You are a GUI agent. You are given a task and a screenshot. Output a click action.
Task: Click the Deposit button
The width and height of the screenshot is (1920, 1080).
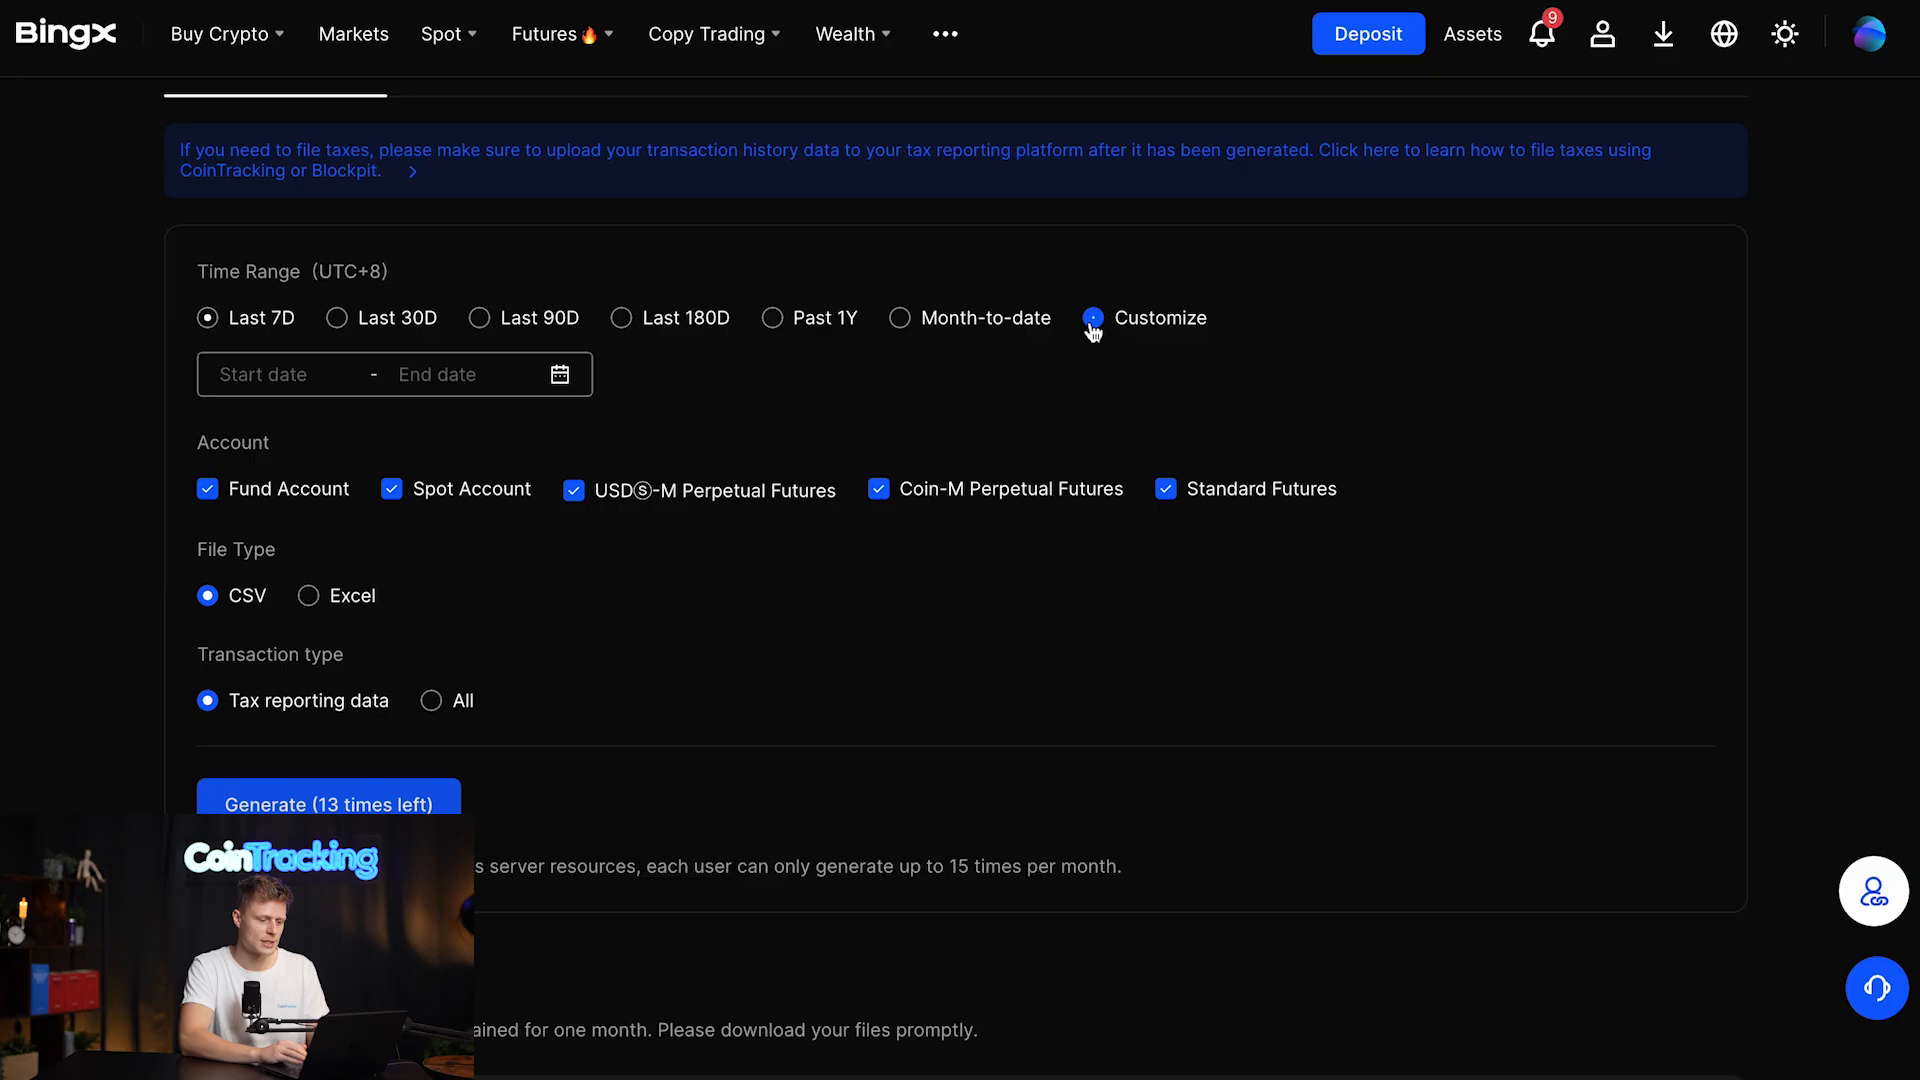(1368, 34)
